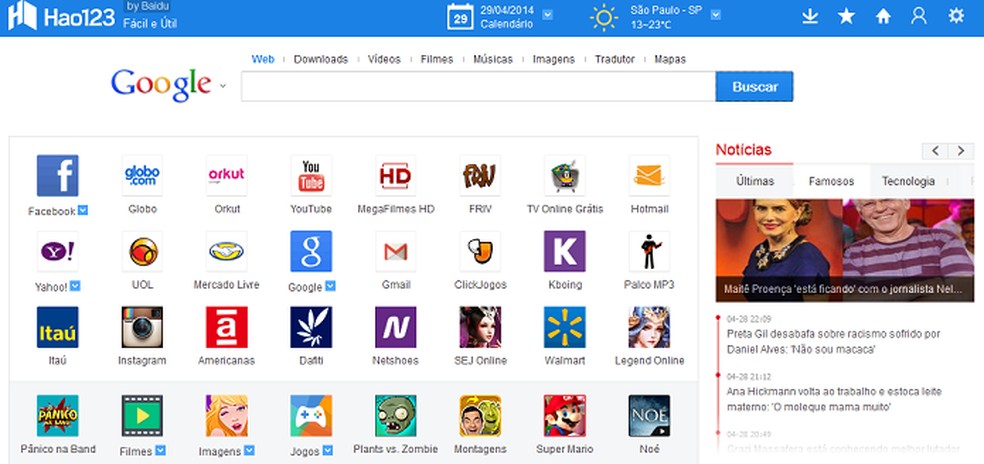Switch to Downloads search tab
984x464 pixels.
pyautogui.click(x=321, y=59)
